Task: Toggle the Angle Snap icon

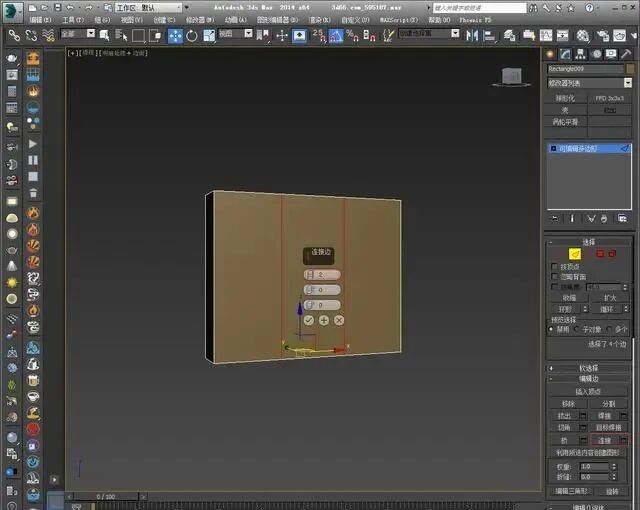Action: pyautogui.click(x=336, y=35)
